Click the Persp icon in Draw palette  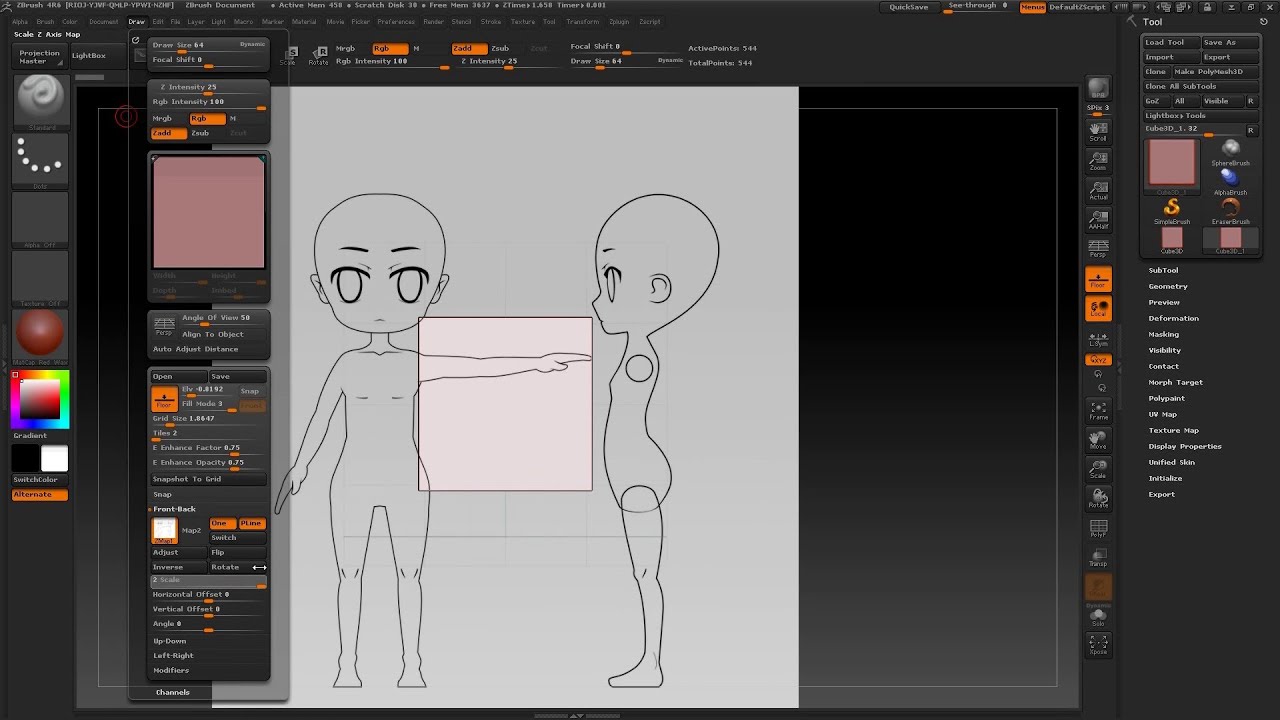(x=163, y=325)
